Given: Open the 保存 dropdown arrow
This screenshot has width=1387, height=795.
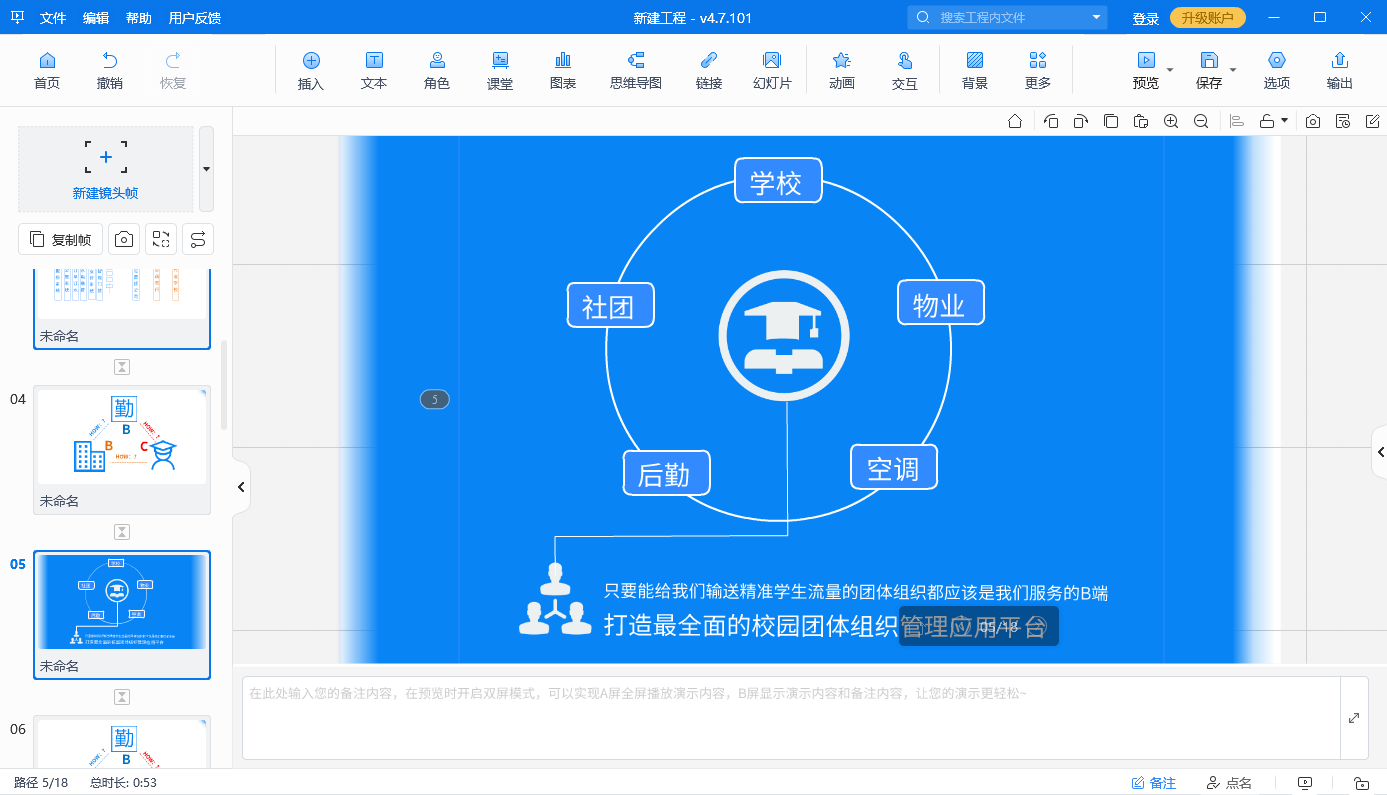Looking at the screenshot, I should click(x=1233, y=70).
